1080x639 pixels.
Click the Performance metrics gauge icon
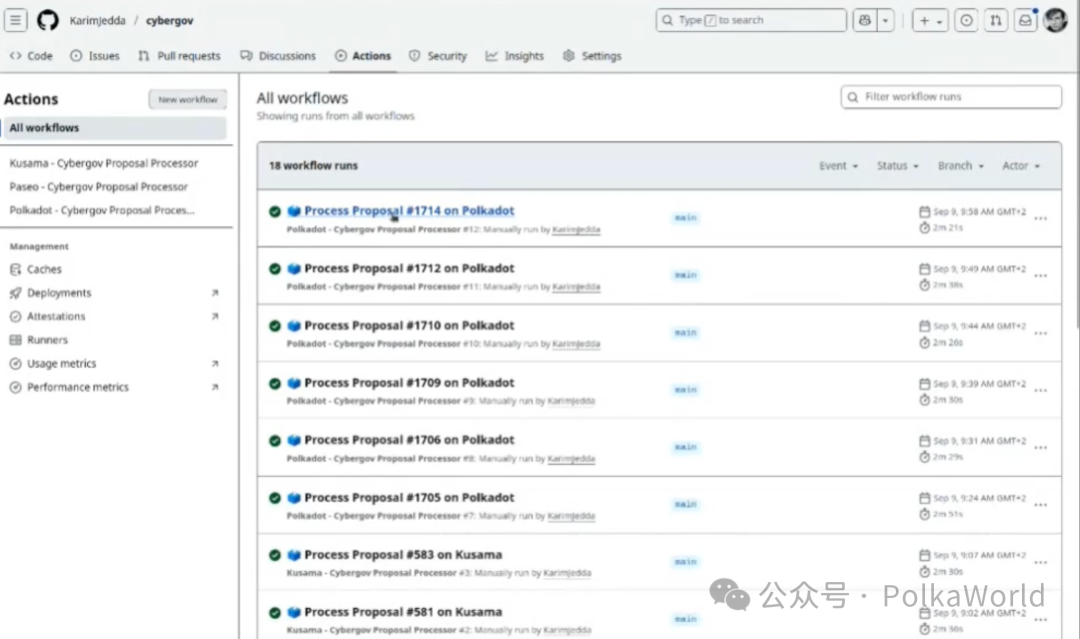pos(15,387)
